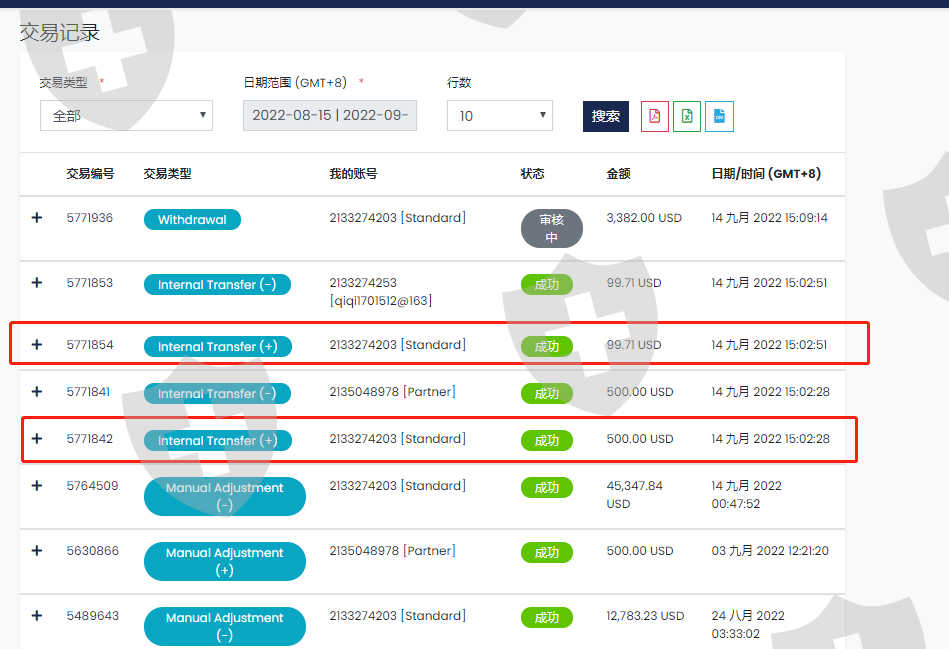Viewport: 949px width, 649px height.
Task: Export records as CSV document icon
Action: point(719,116)
